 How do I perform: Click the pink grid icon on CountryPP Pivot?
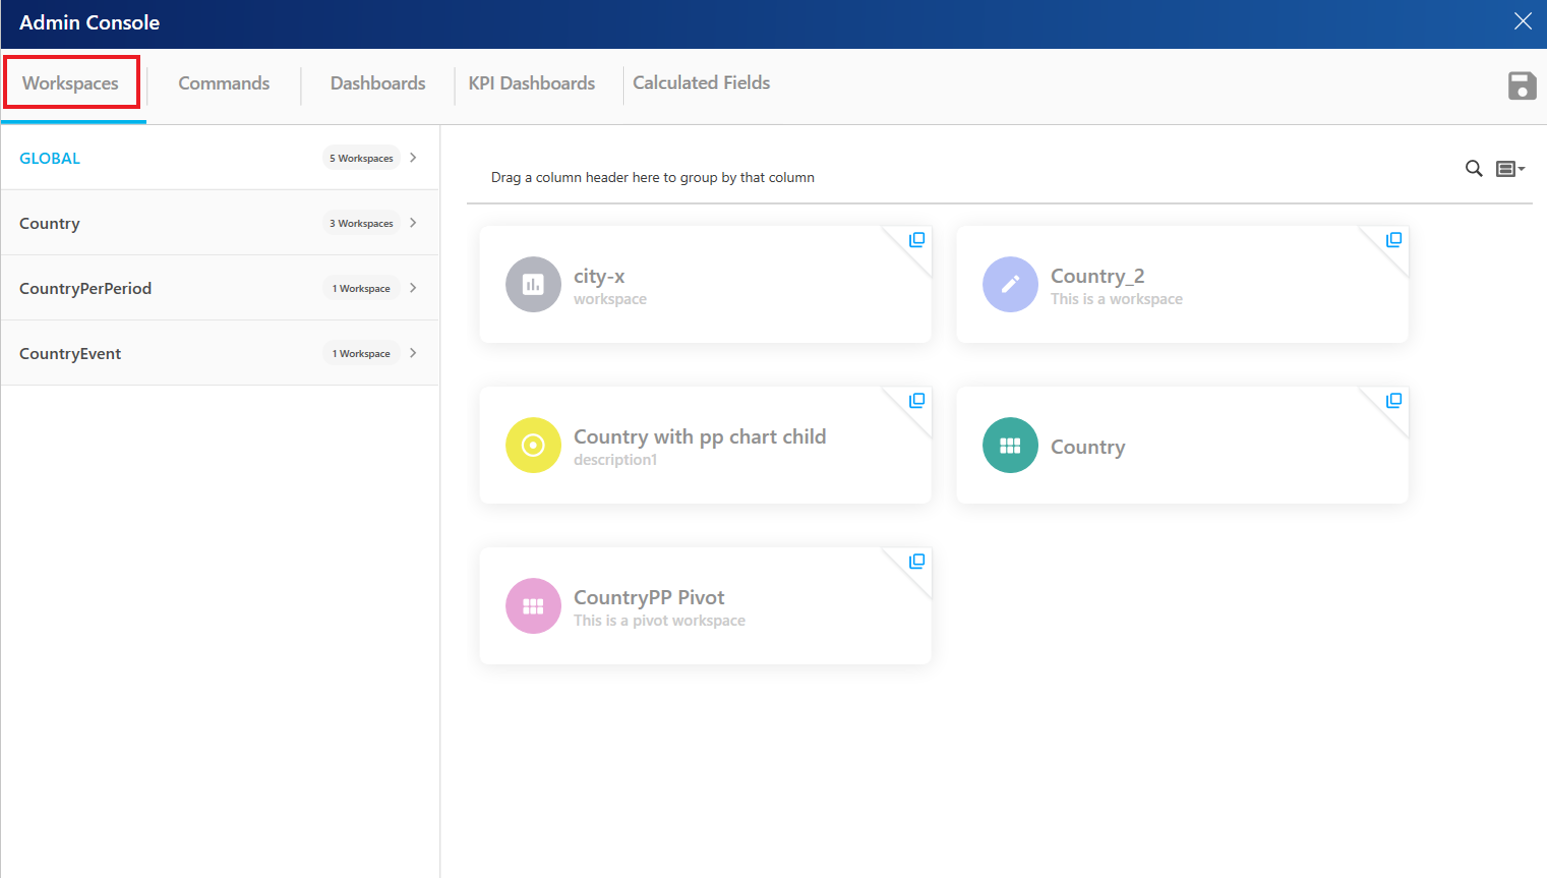click(533, 606)
